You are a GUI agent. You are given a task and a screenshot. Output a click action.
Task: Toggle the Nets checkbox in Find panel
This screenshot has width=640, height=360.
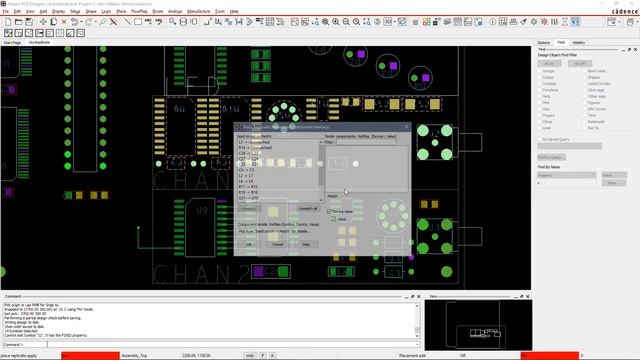coord(540,96)
